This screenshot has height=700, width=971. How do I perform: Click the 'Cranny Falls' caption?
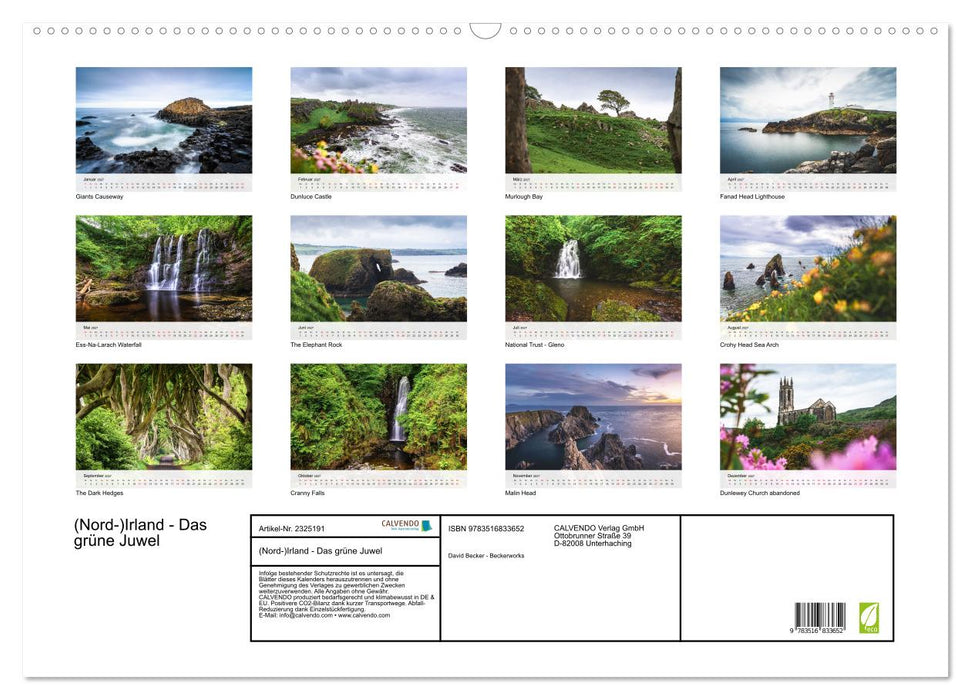(307, 493)
